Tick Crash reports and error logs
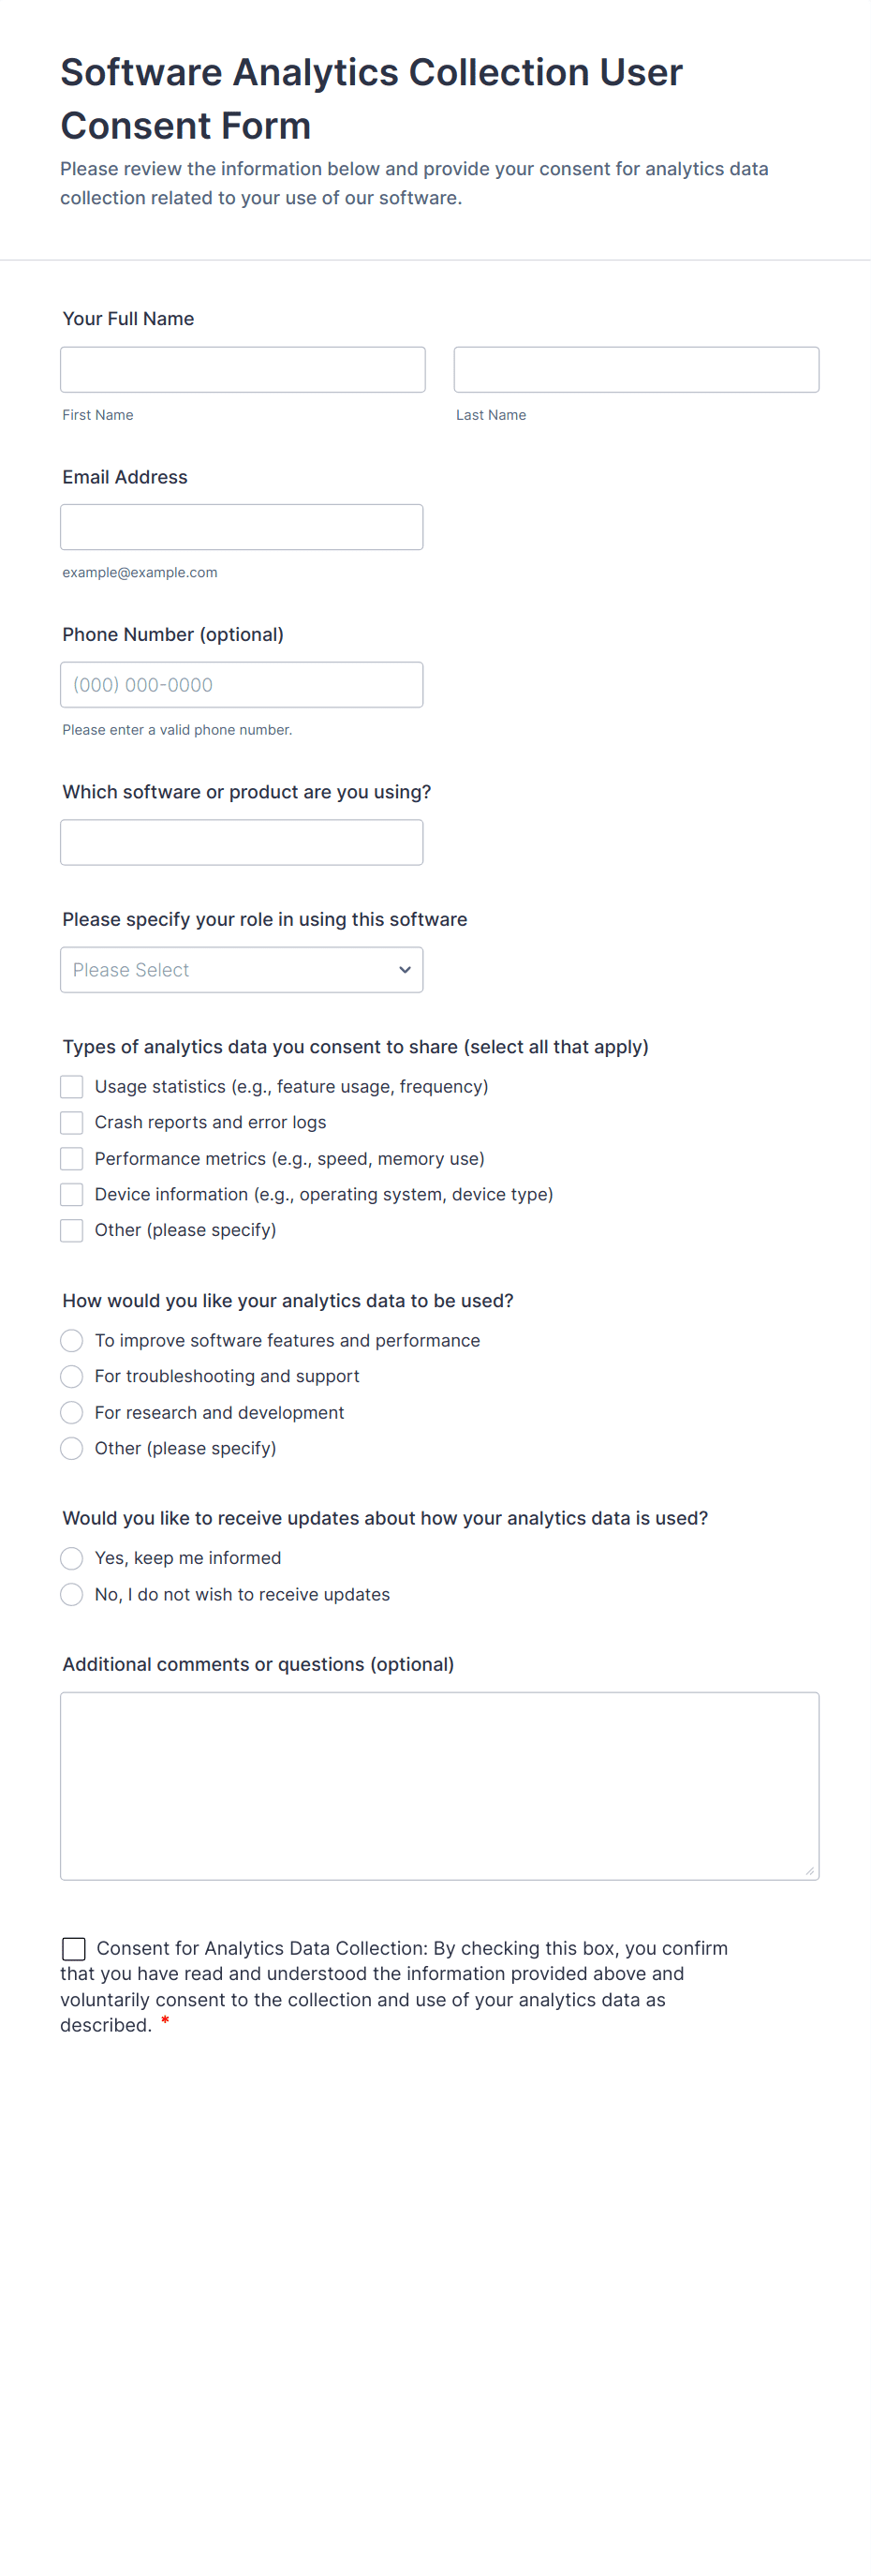 72,1123
